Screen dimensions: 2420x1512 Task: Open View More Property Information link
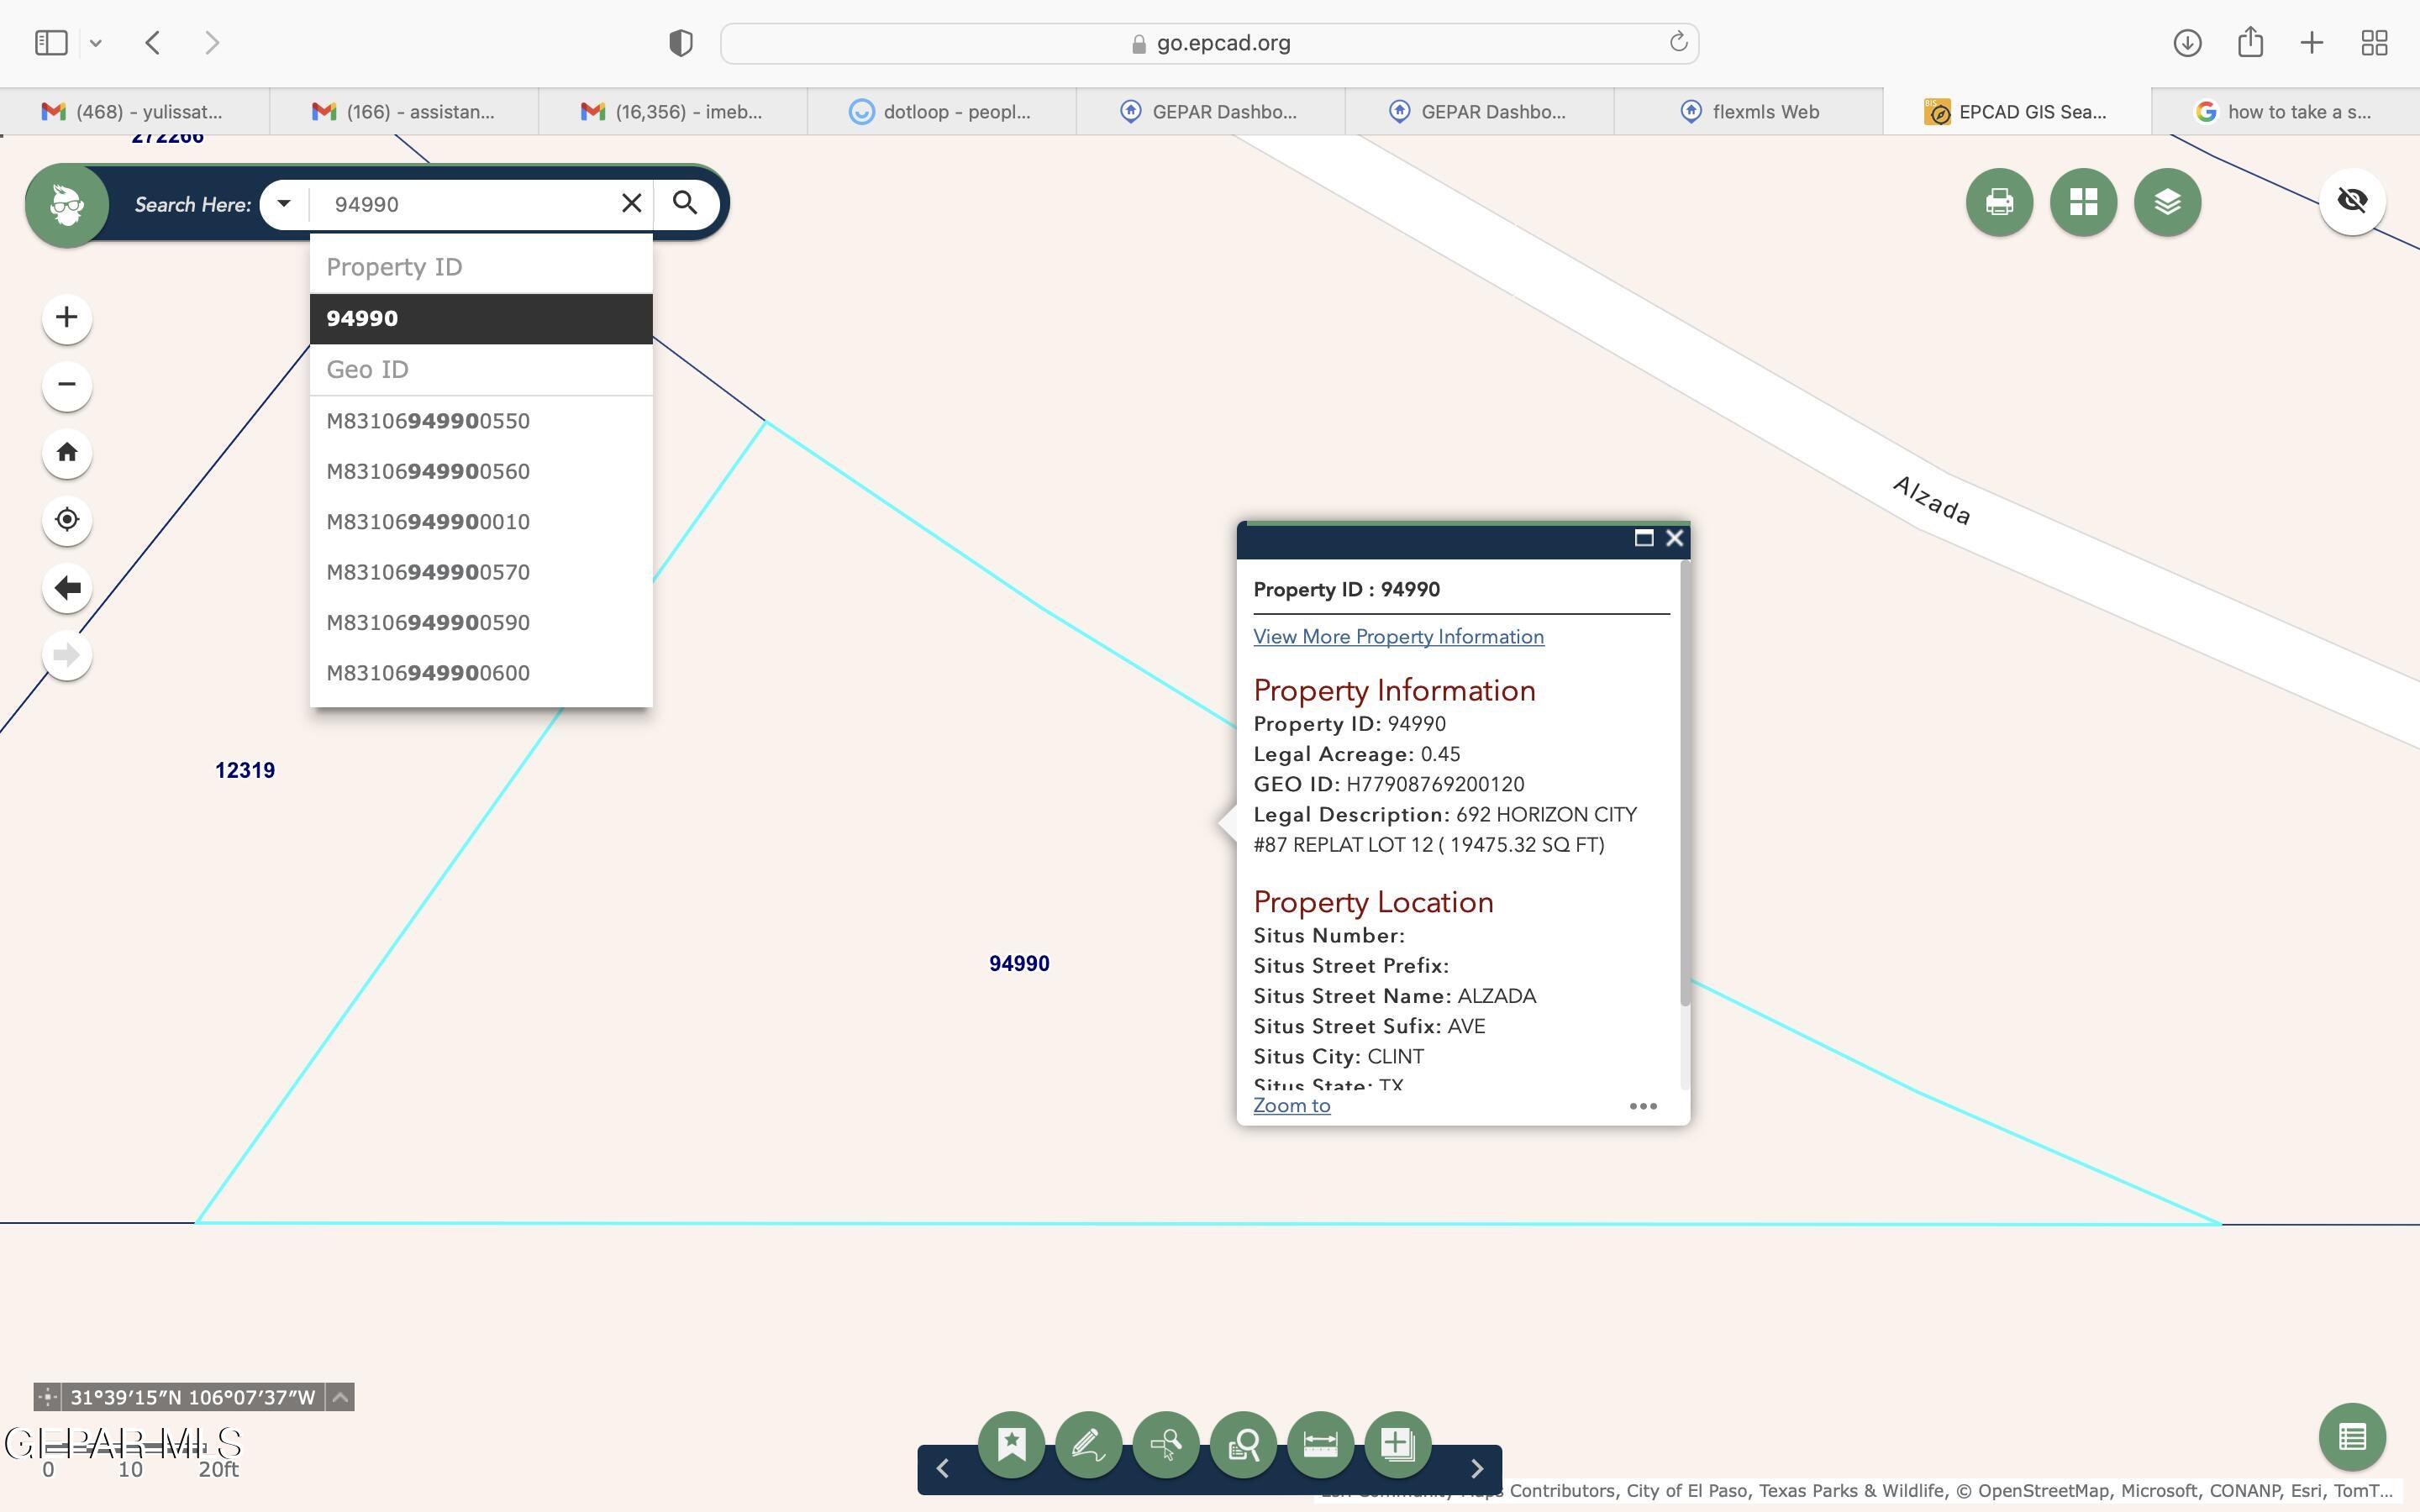[x=1398, y=637]
